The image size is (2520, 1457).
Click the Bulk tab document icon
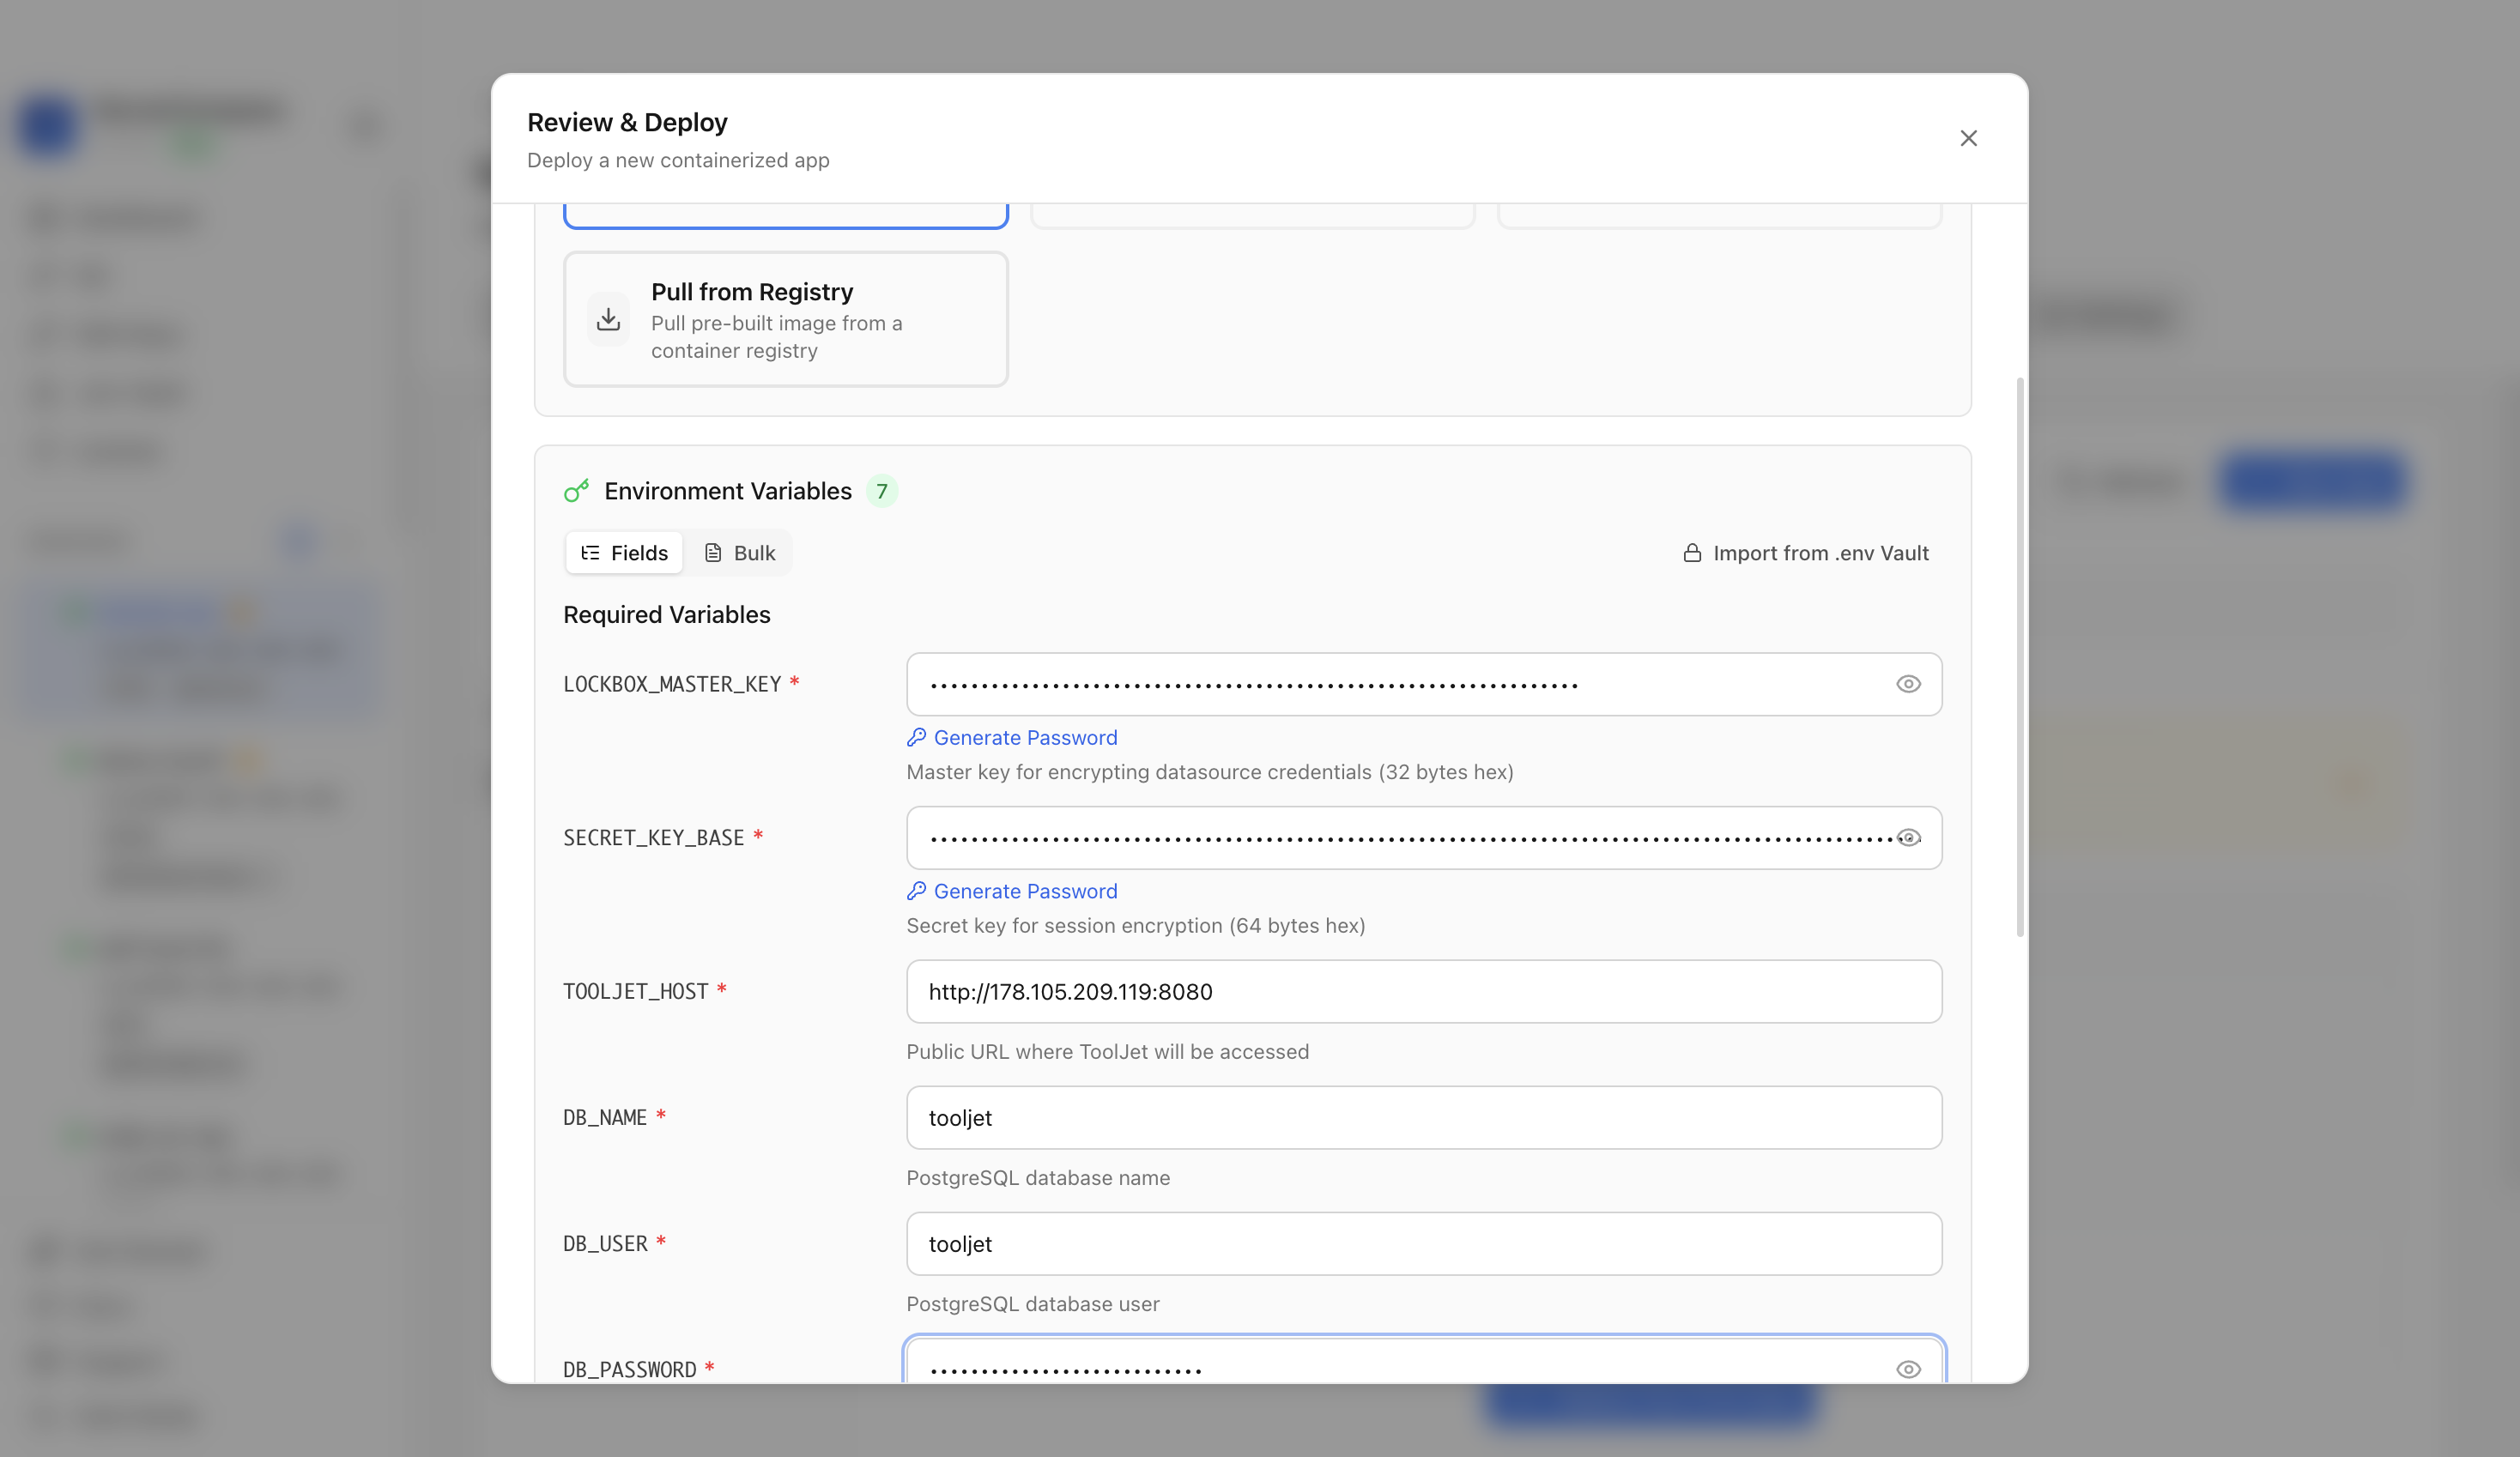[713, 553]
